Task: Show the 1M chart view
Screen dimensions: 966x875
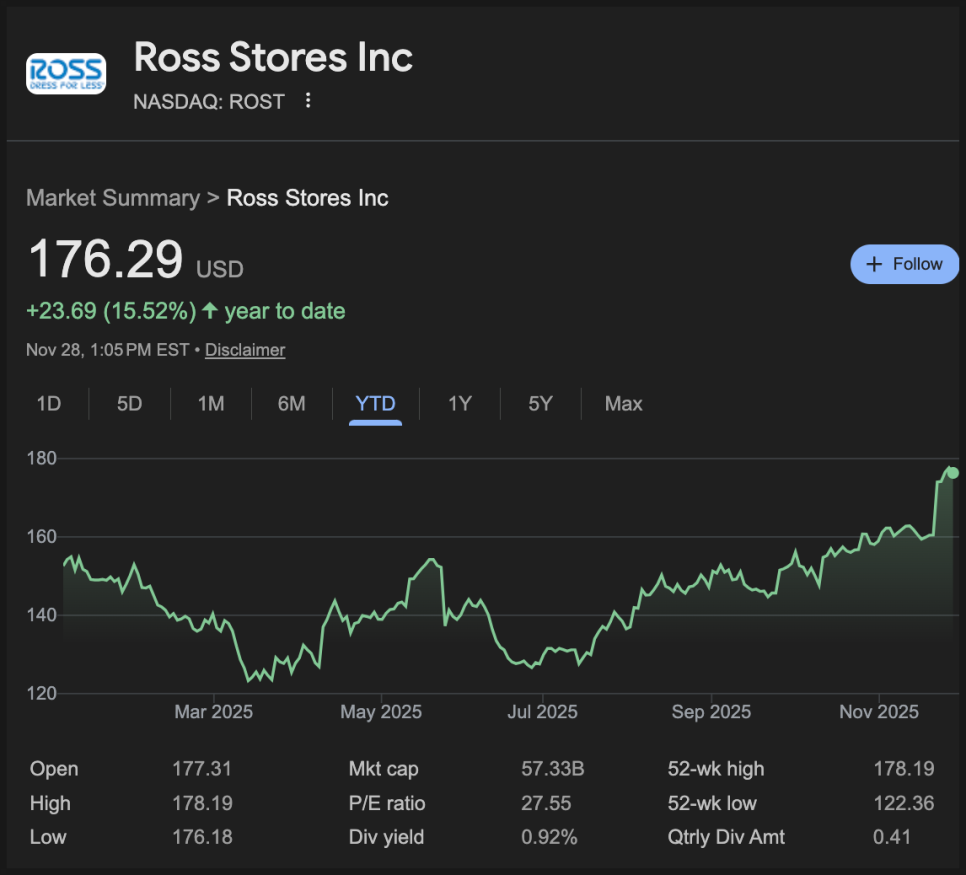Action: 210,404
